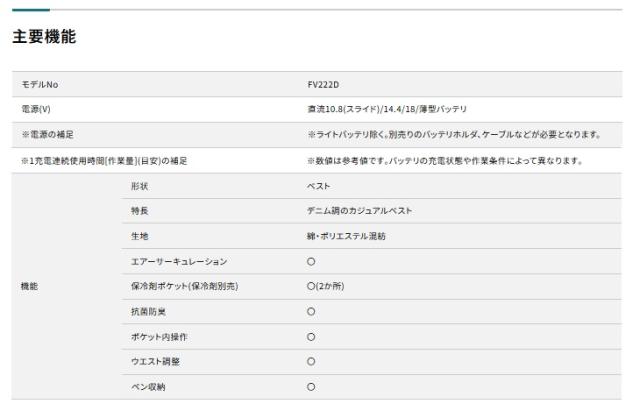Select the circle mark for 抗菌防臭
The image size is (640, 404).
click(311, 312)
